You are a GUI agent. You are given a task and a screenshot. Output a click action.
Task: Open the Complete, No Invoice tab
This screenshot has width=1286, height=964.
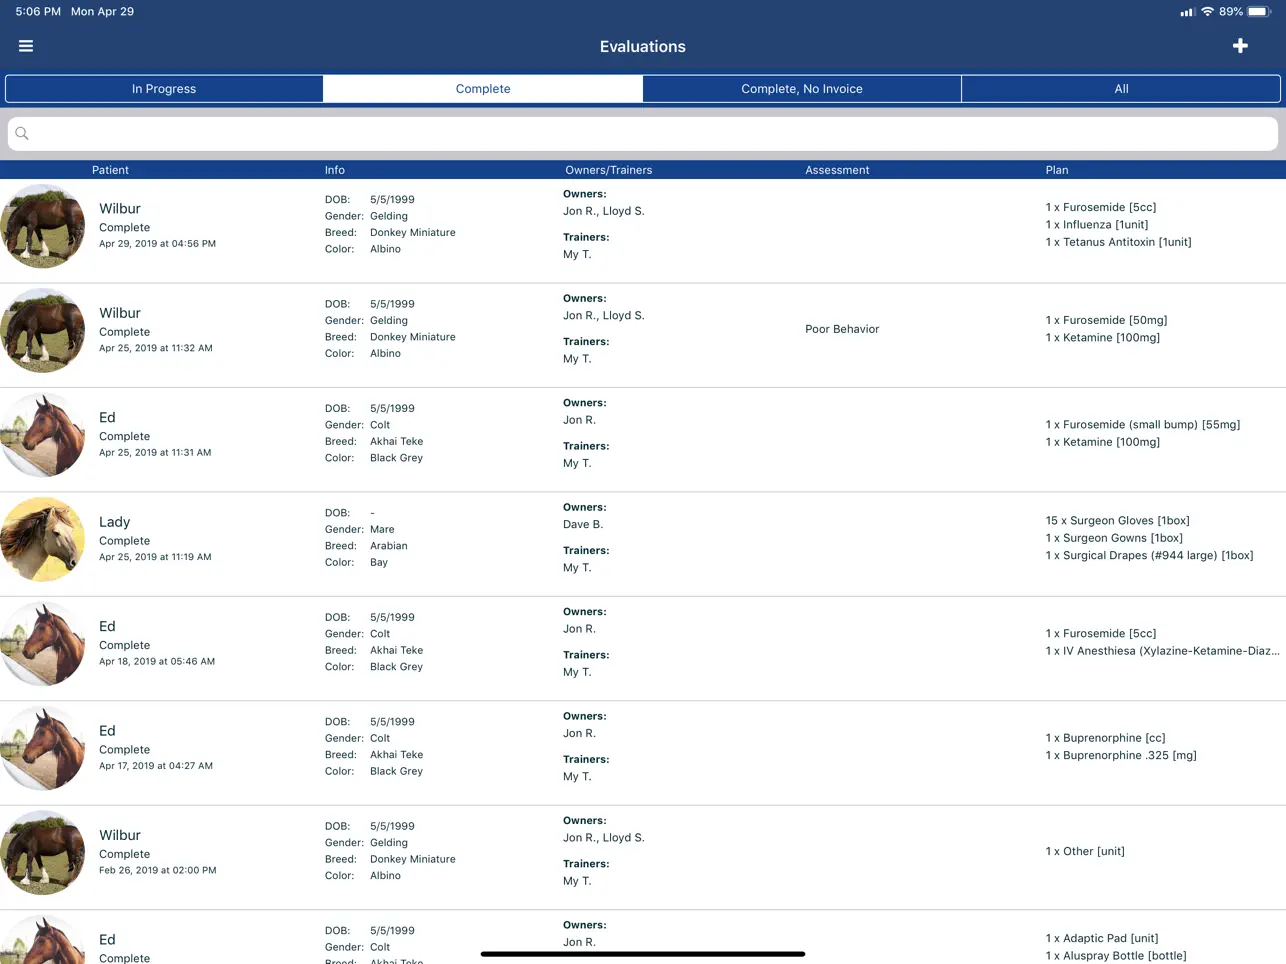802,89
